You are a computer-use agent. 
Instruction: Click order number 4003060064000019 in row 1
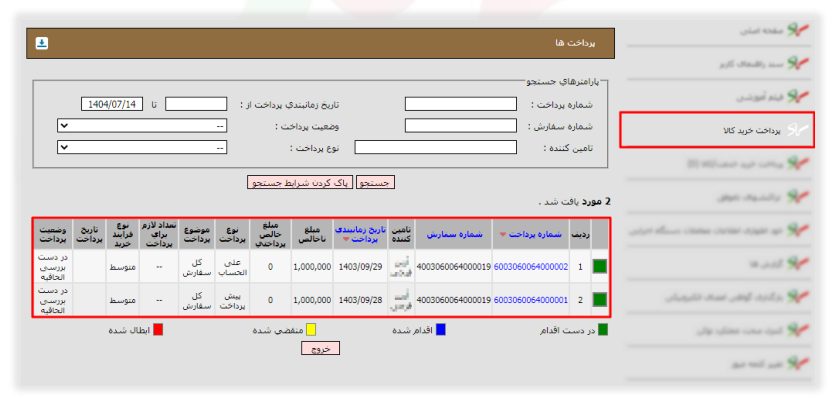(x=454, y=267)
